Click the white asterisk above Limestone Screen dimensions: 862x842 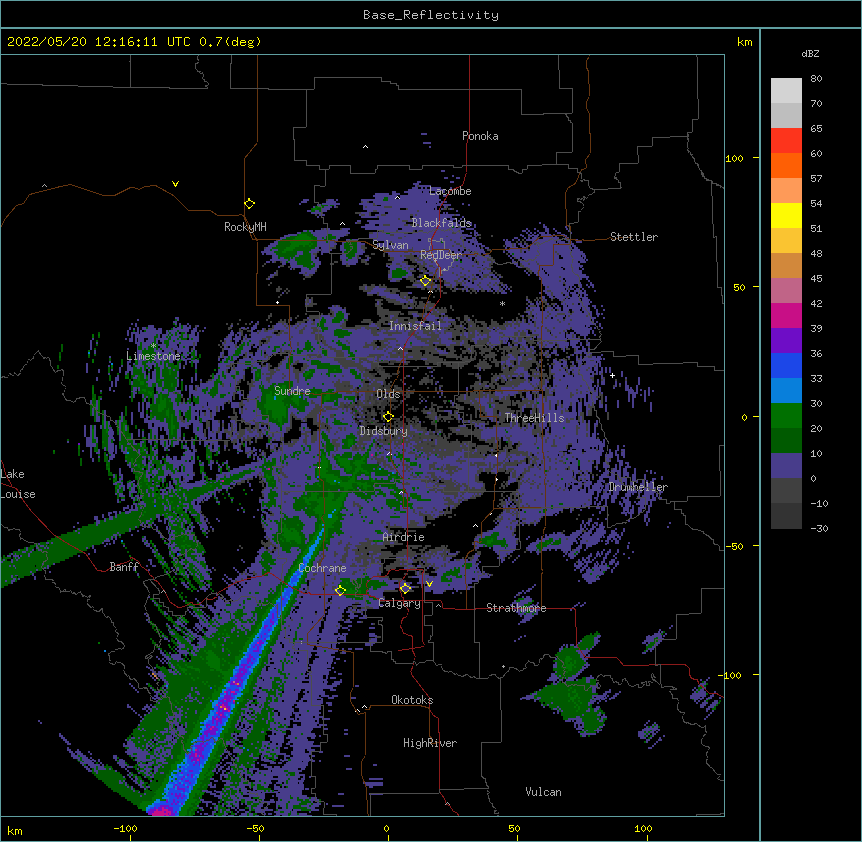(x=153, y=346)
